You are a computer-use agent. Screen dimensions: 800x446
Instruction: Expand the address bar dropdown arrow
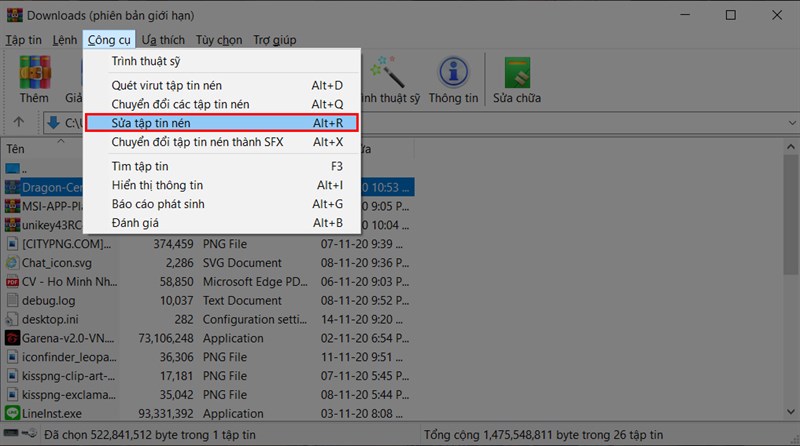pyautogui.click(x=792, y=123)
